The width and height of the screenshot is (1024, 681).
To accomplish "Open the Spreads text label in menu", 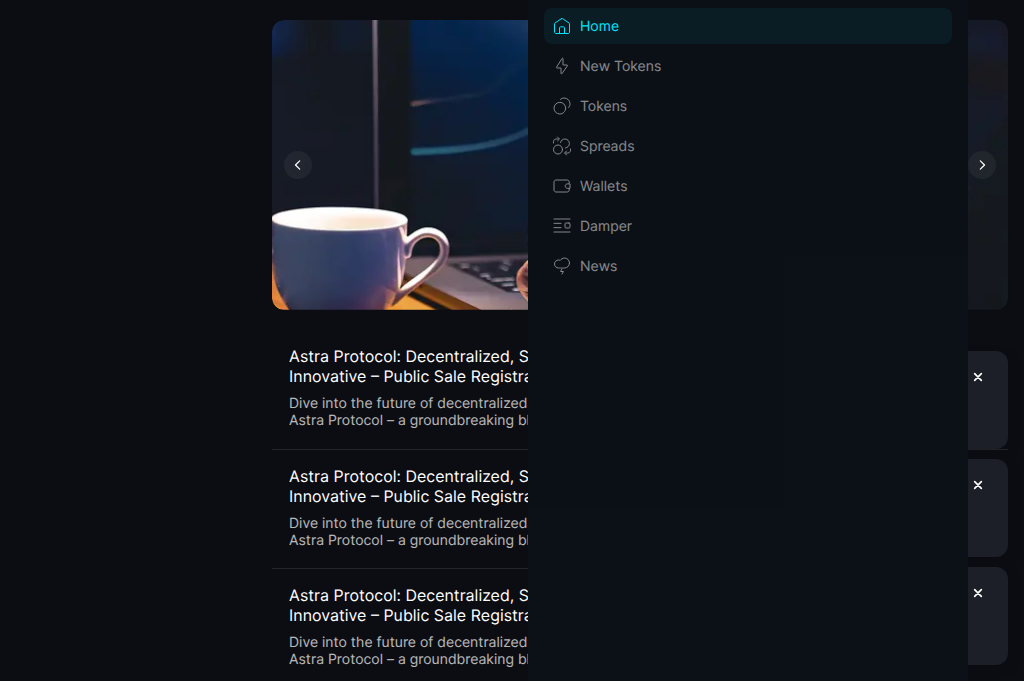I will (607, 146).
